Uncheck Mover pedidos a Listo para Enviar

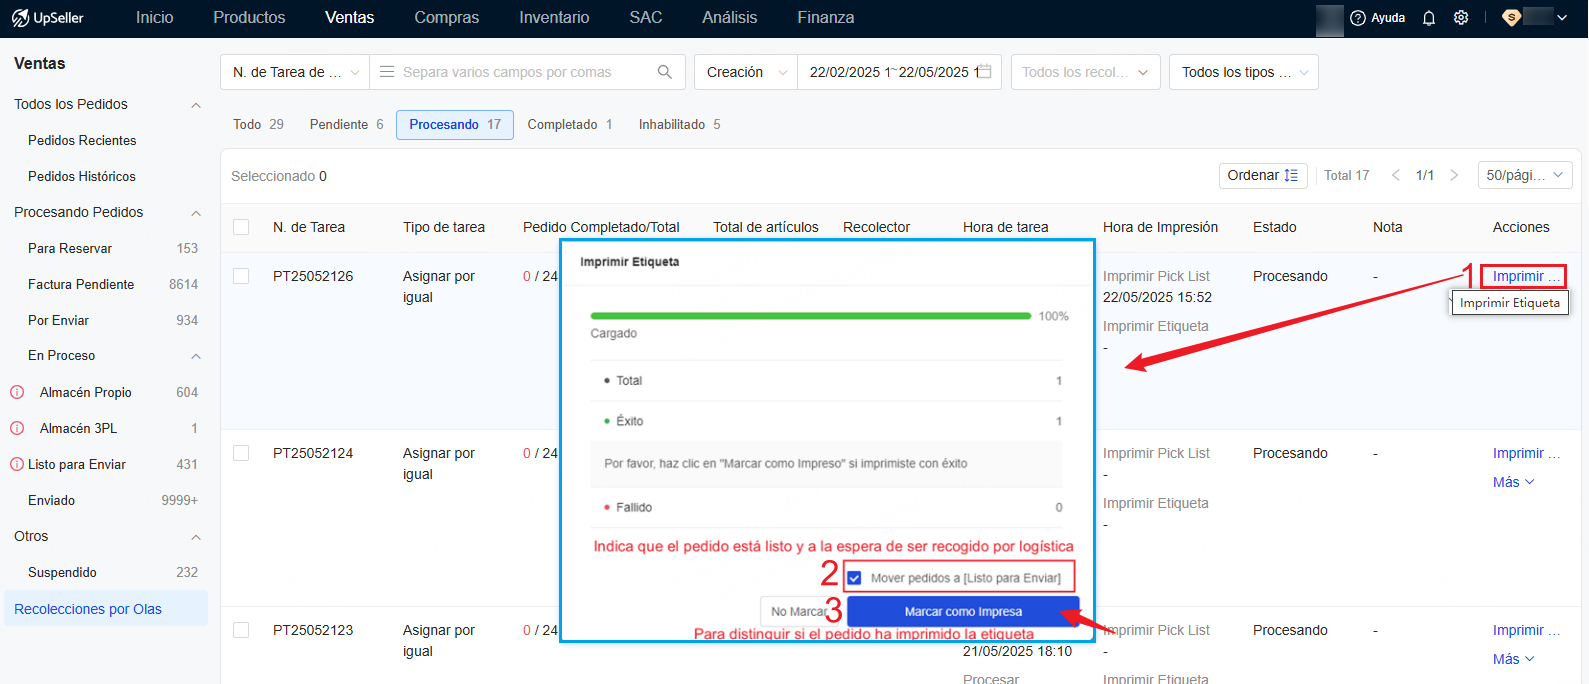click(x=854, y=578)
